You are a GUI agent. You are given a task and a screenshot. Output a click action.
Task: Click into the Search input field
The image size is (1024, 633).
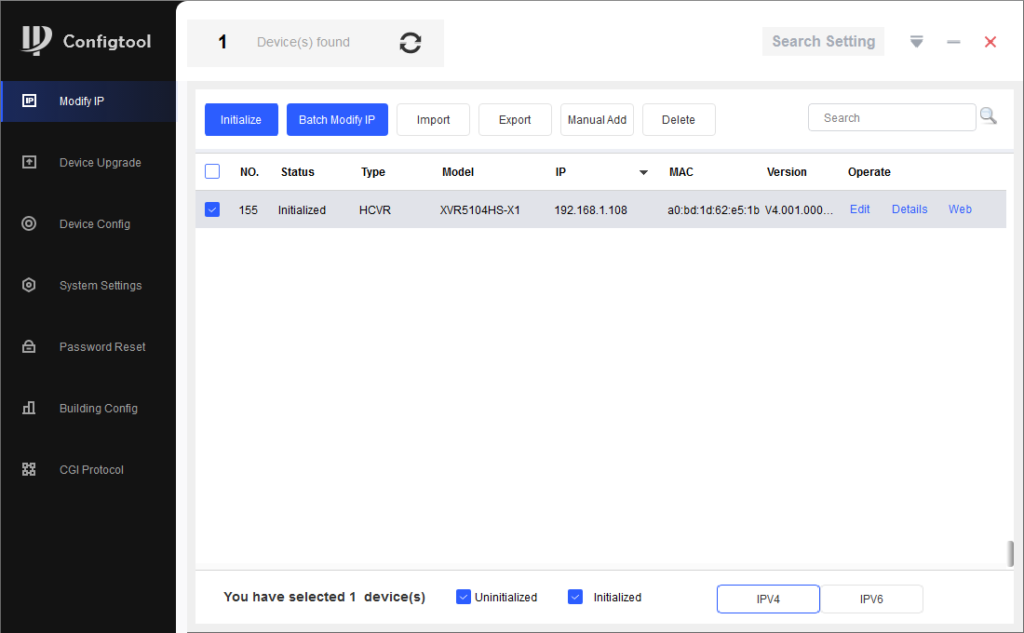tap(891, 118)
